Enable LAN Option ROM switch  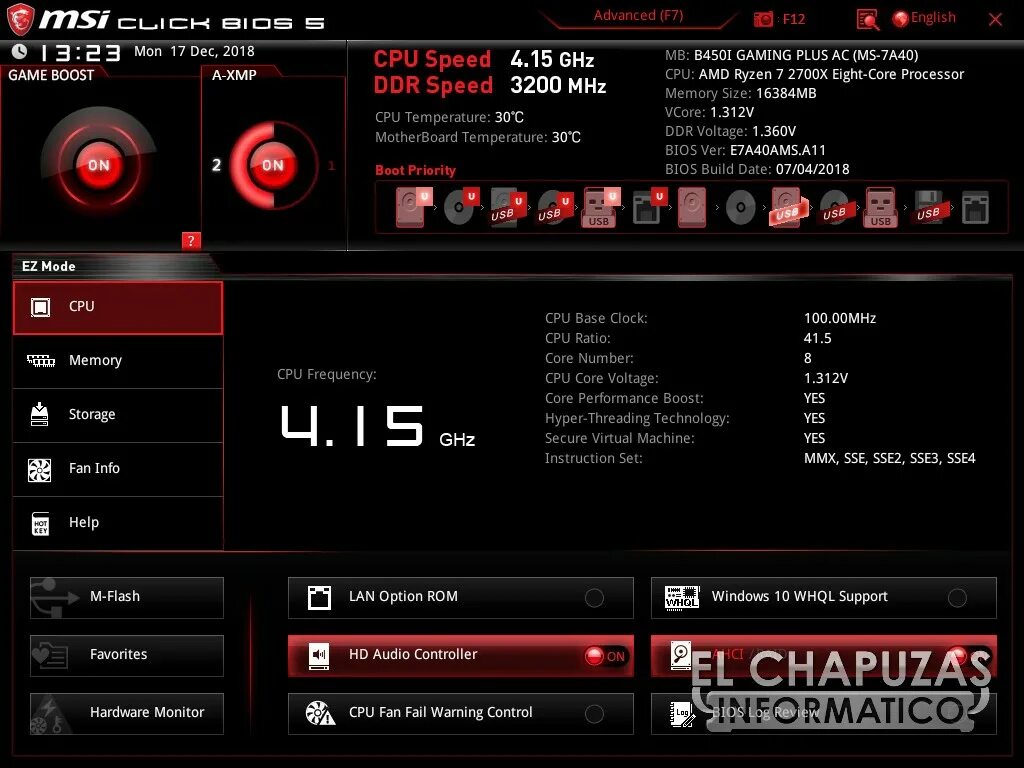click(594, 598)
